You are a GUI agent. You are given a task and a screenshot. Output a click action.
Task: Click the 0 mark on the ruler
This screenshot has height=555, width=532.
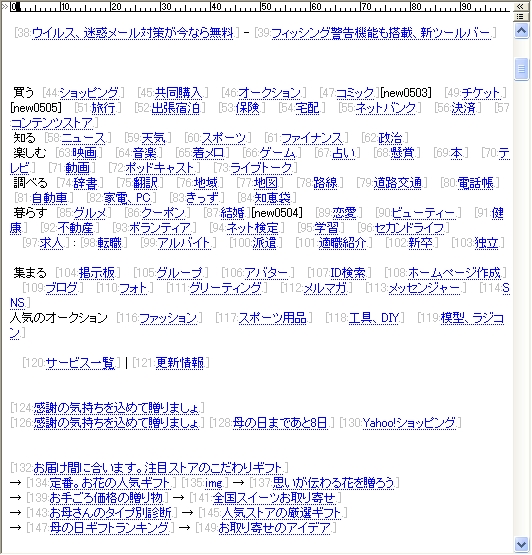[13, 6]
